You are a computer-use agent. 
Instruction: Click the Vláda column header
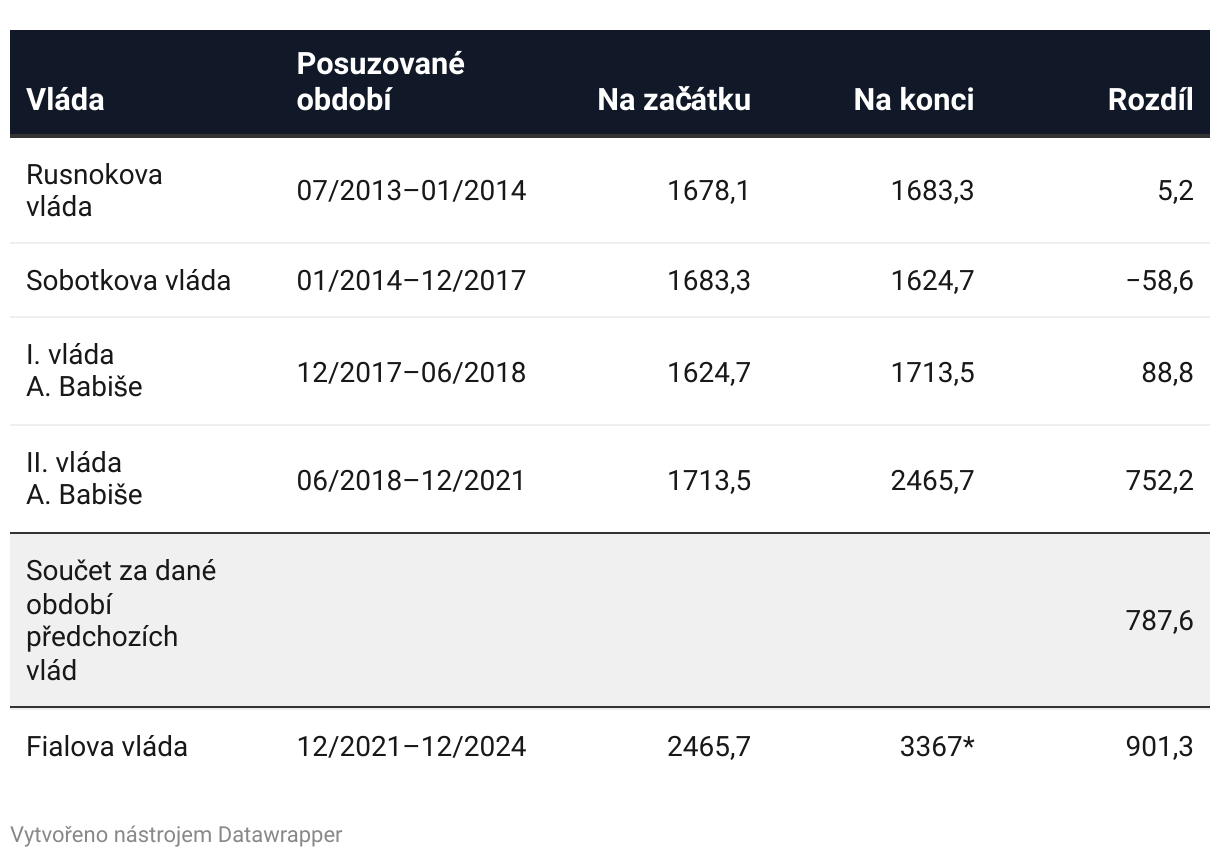[65, 99]
